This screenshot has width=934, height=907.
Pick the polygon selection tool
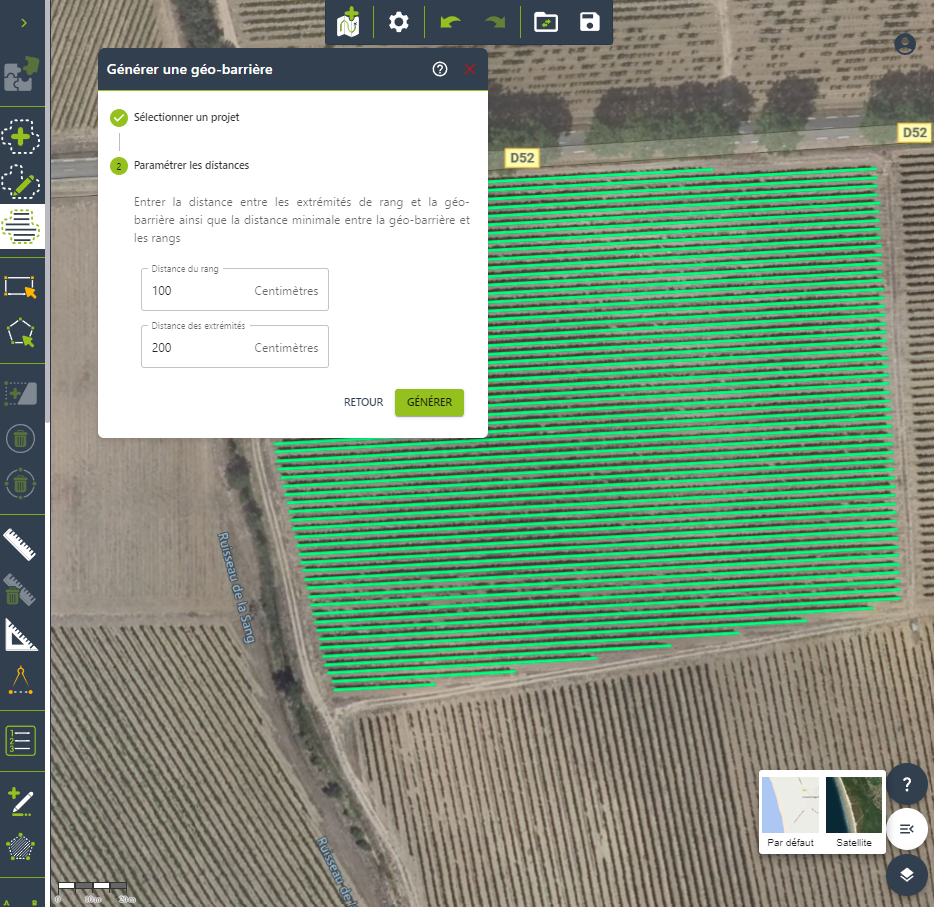pyautogui.click(x=21, y=333)
